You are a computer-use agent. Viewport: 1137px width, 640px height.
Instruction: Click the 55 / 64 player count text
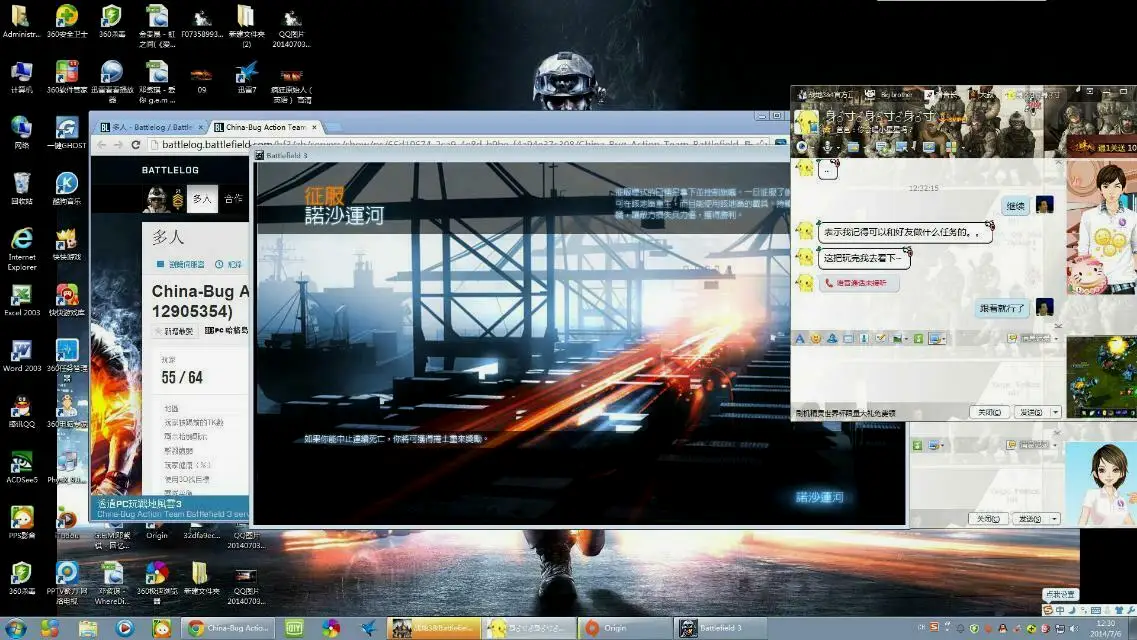(x=182, y=378)
